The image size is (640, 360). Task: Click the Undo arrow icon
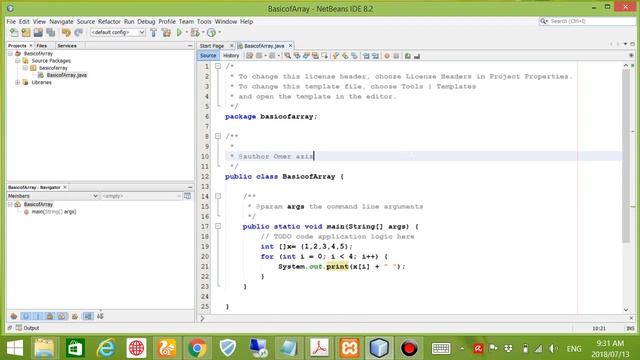(66, 32)
